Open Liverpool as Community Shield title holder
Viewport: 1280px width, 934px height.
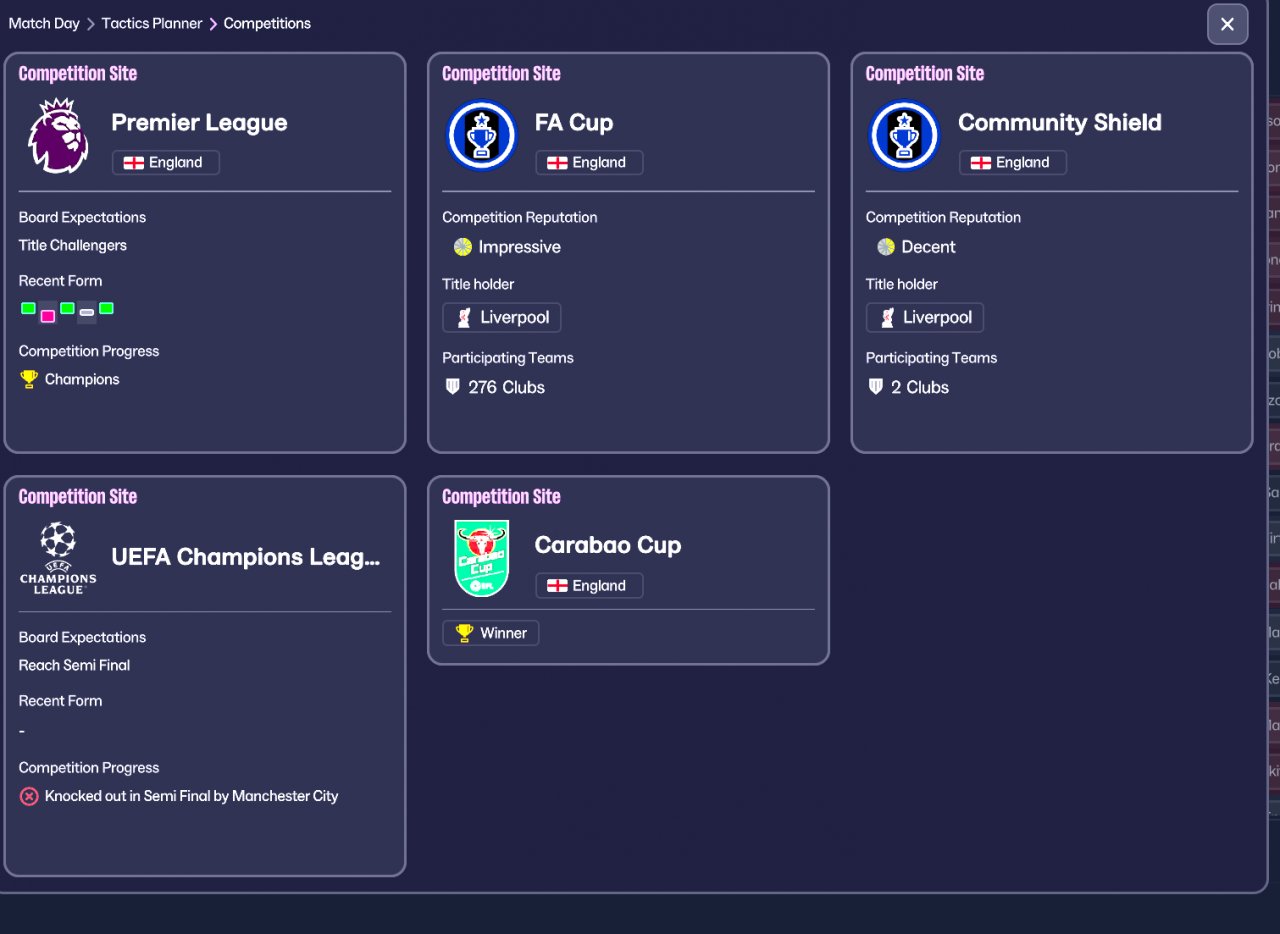(x=925, y=318)
